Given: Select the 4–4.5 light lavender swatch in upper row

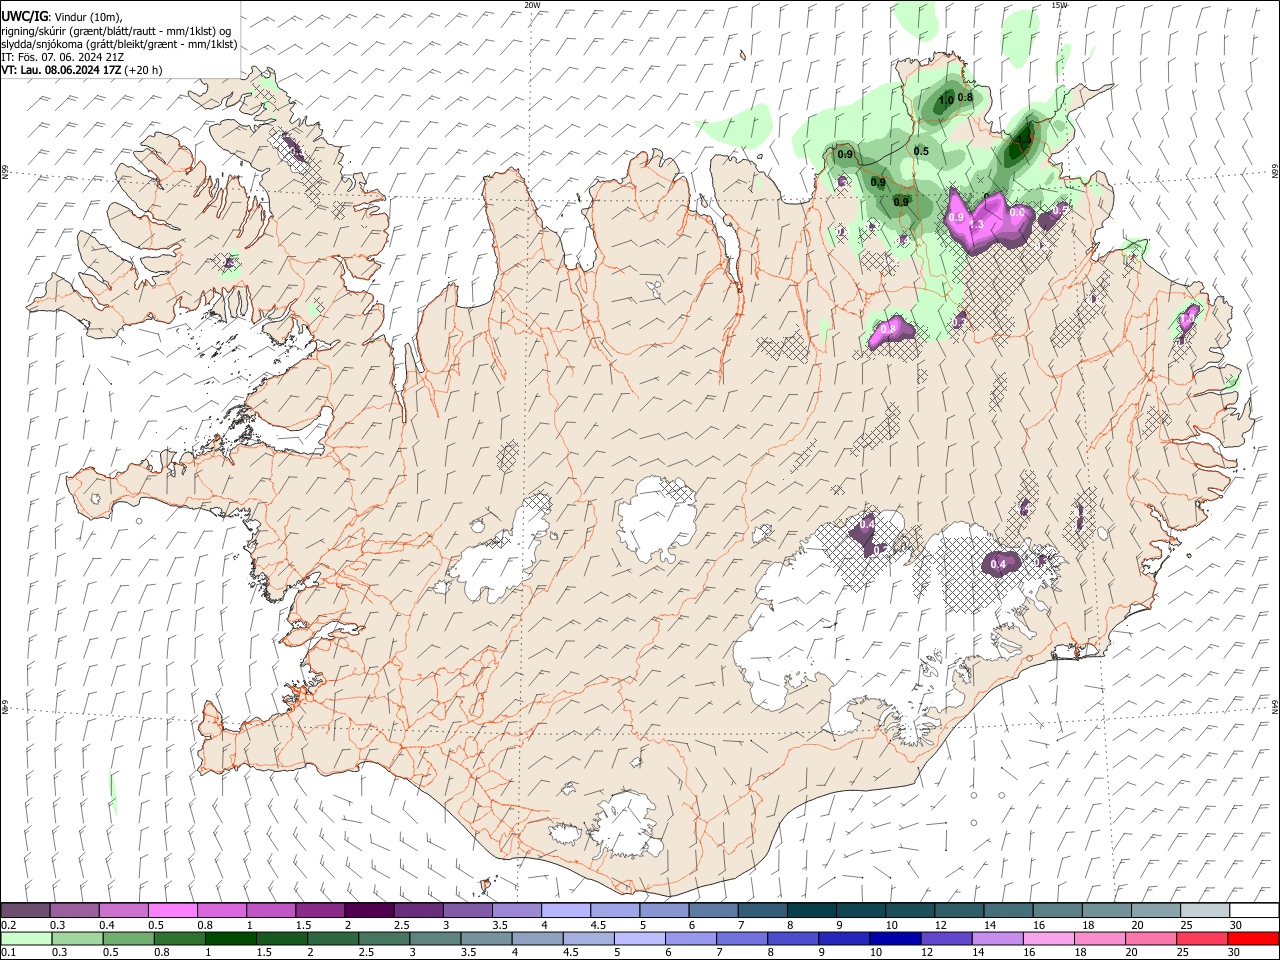Looking at the screenshot, I should point(566,911).
